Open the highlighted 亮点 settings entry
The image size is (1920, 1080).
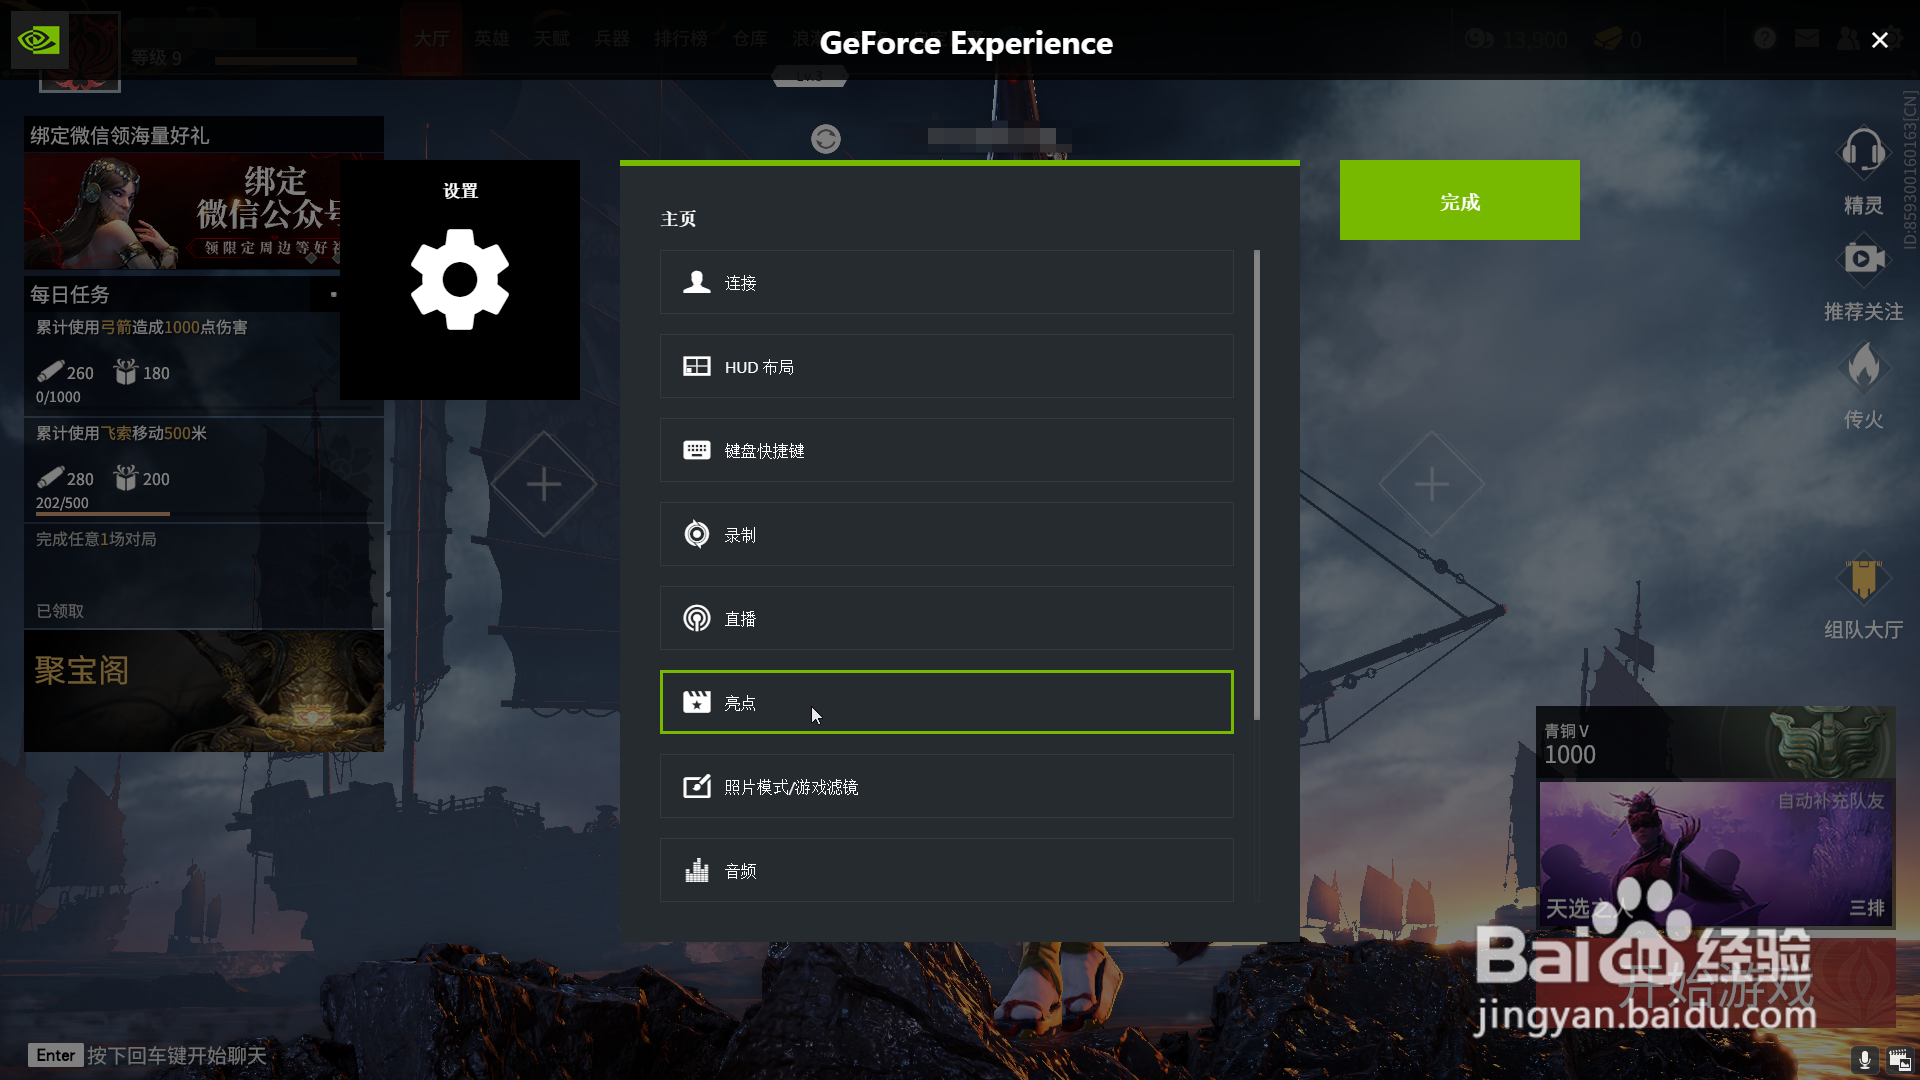(946, 702)
